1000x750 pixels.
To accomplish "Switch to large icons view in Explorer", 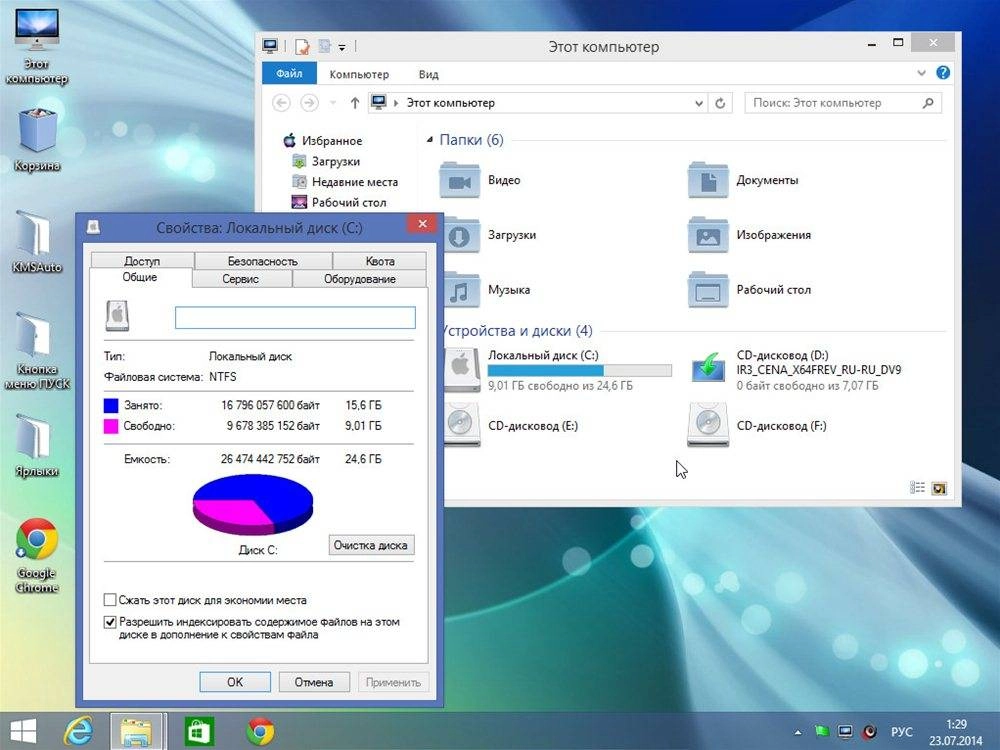I will pyautogui.click(x=939, y=488).
